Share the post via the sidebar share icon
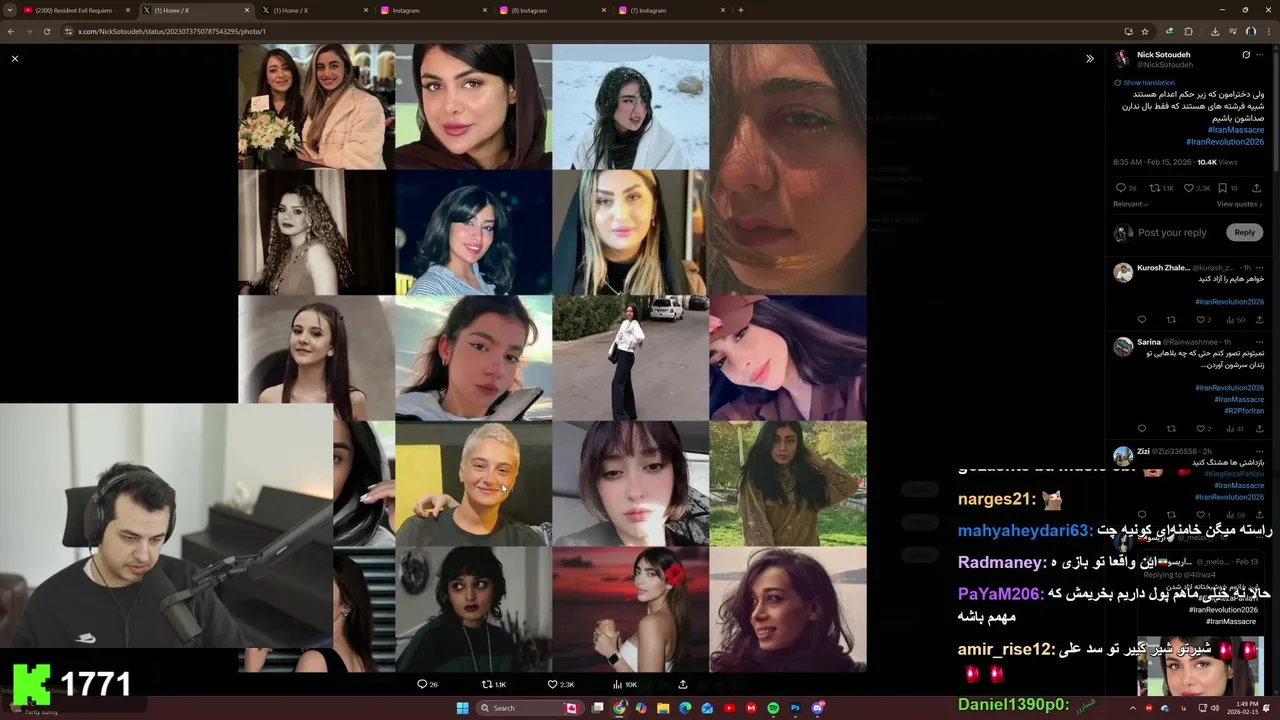The width and height of the screenshot is (1280, 720). pos(1257,188)
